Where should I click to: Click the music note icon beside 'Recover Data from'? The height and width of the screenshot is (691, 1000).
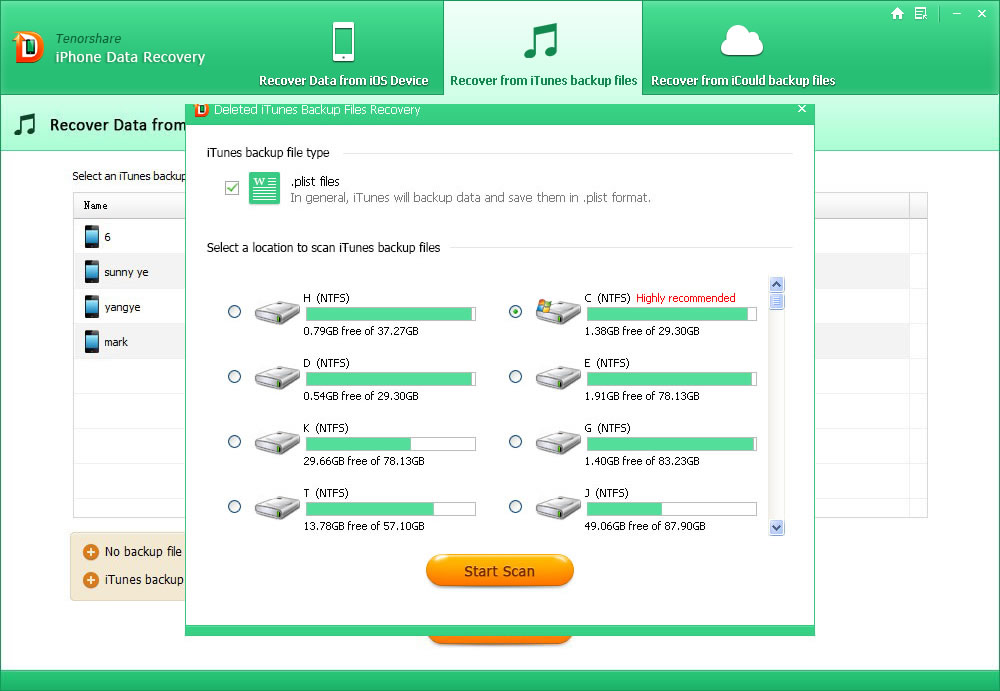click(x=25, y=124)
